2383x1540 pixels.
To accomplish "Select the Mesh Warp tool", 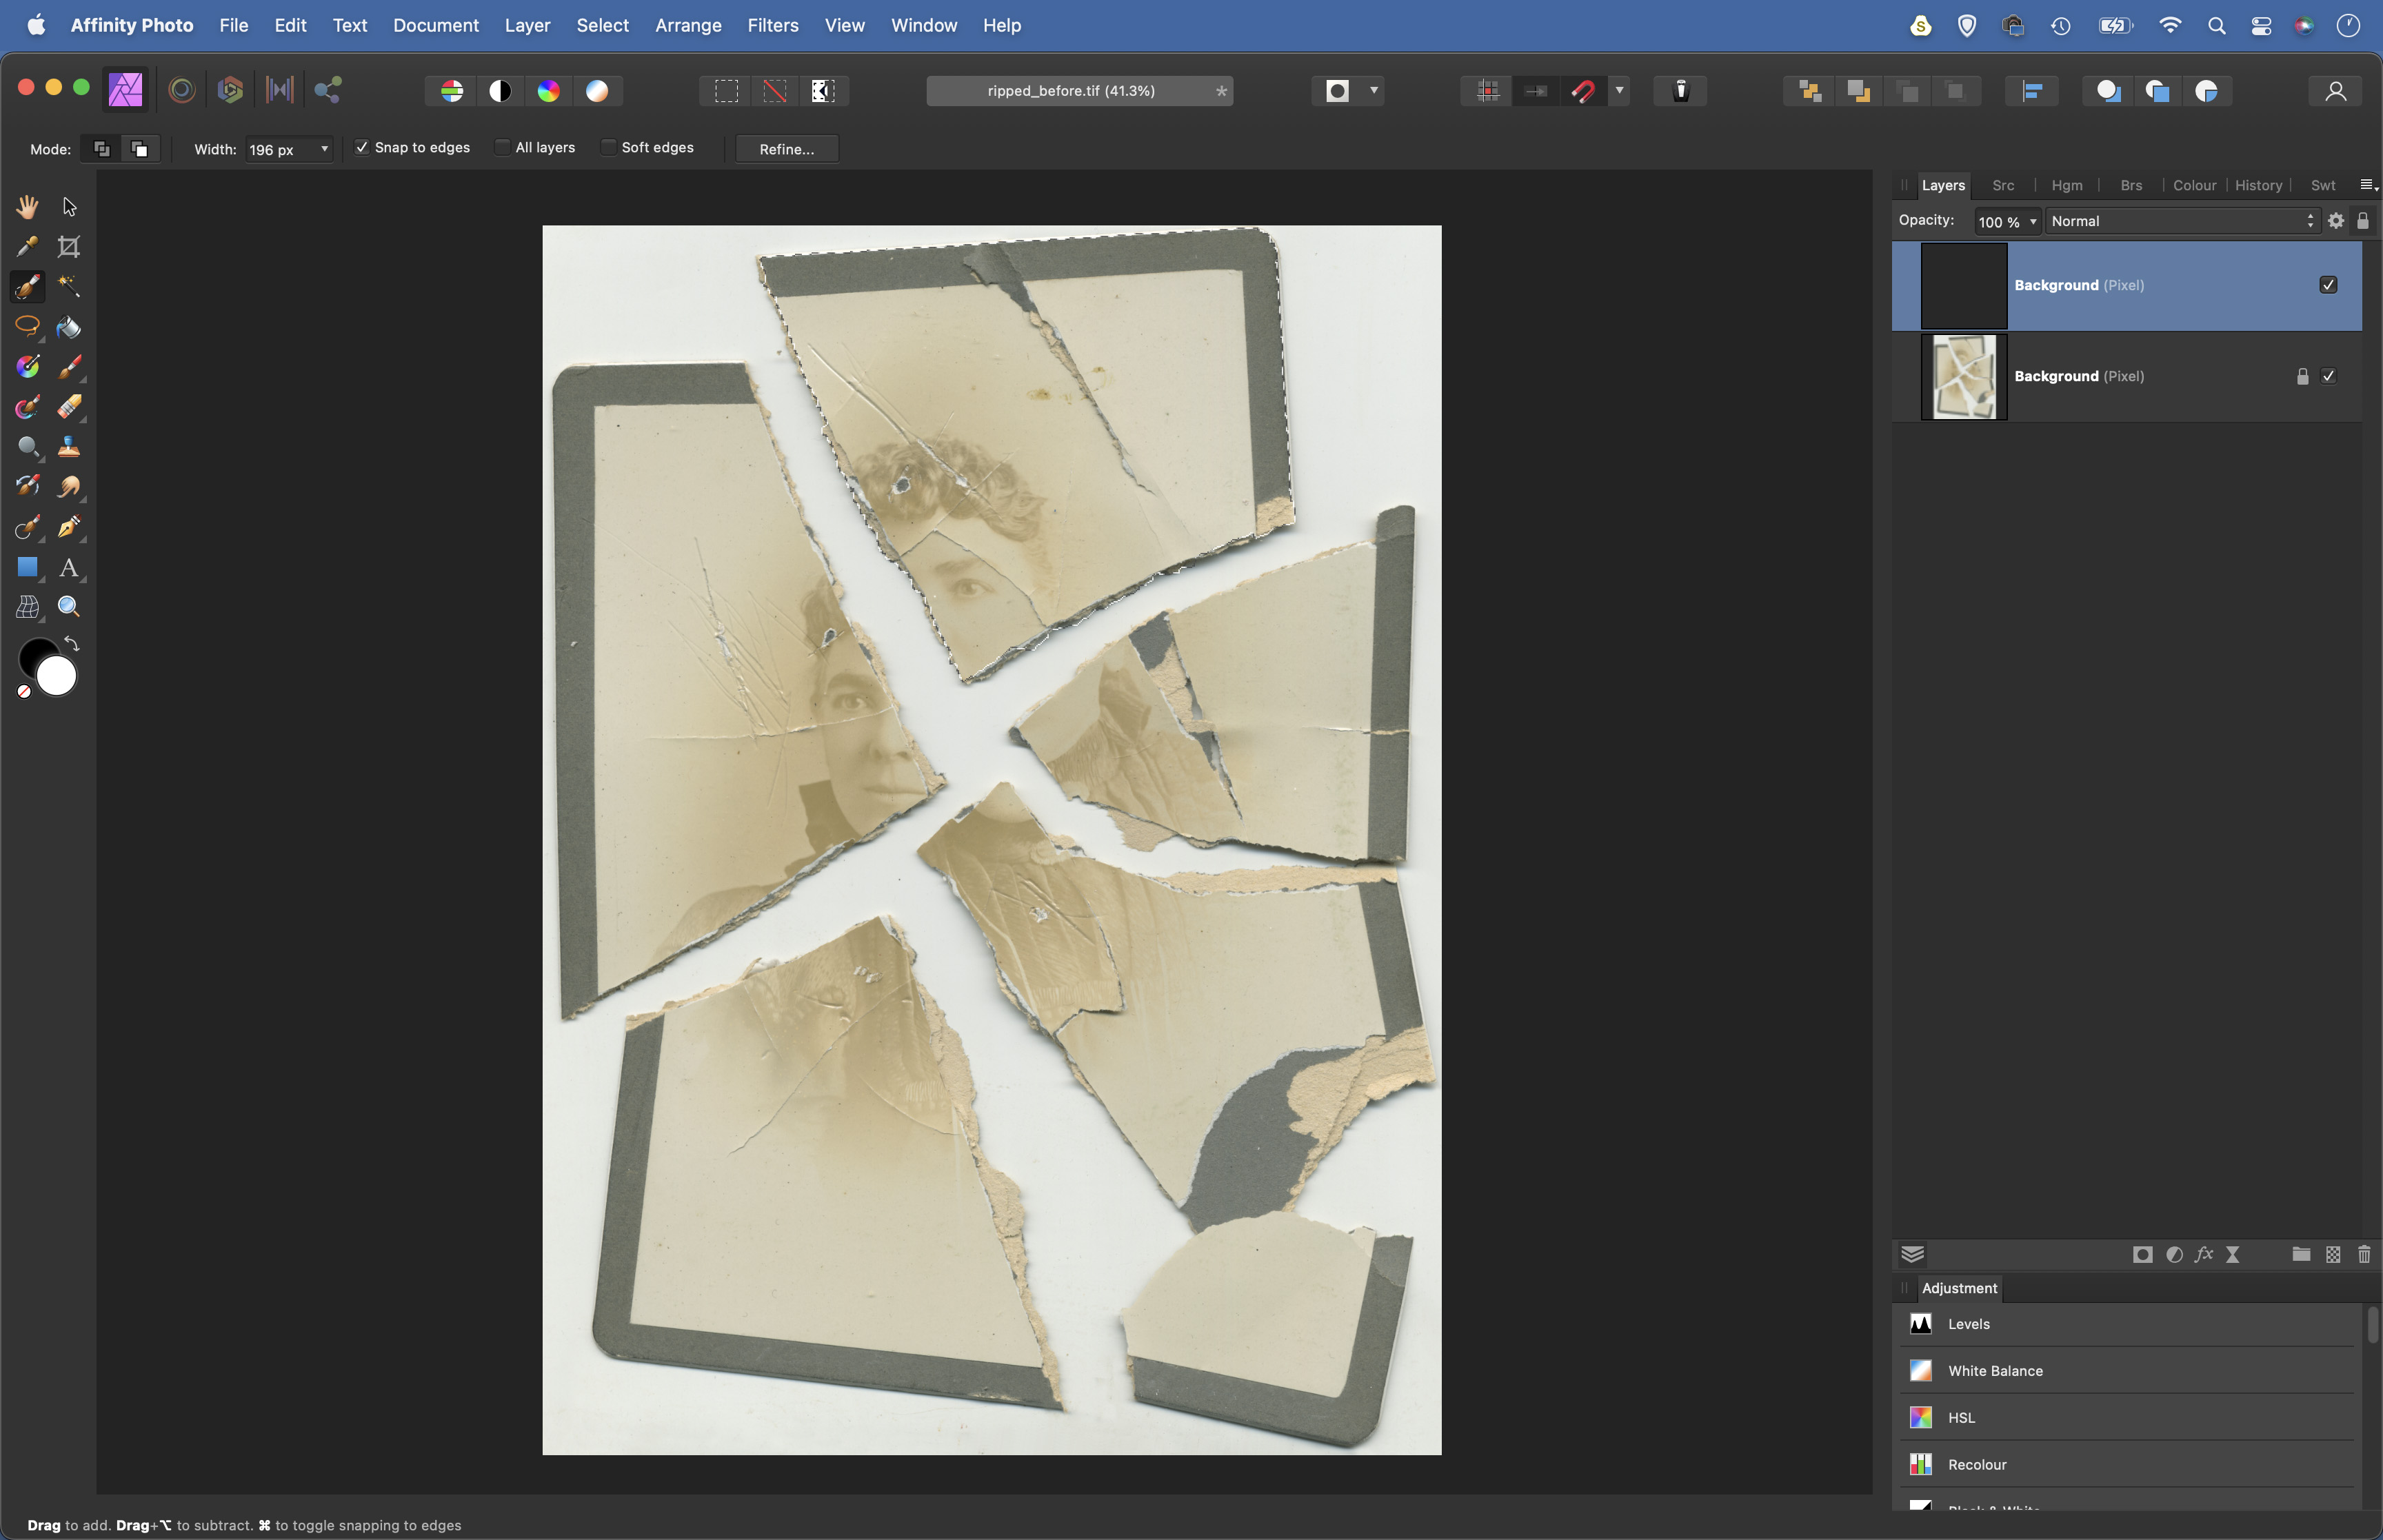I will coord(27,607).
